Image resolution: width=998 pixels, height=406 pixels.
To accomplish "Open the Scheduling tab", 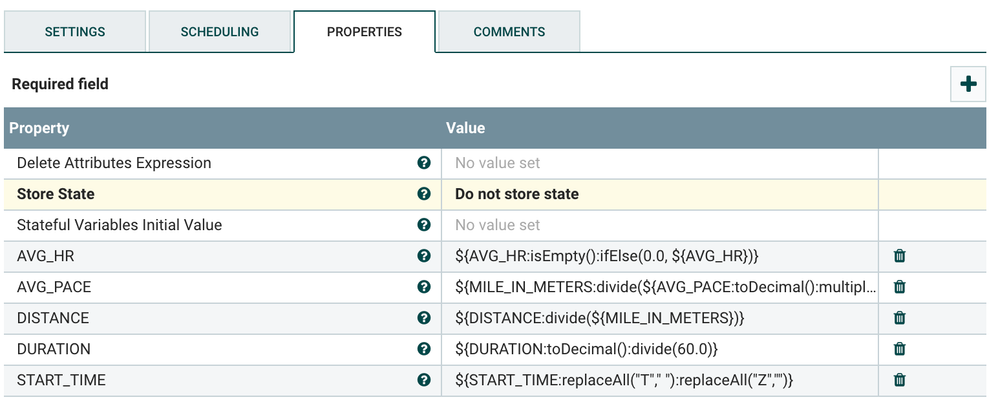I will 219,32.
